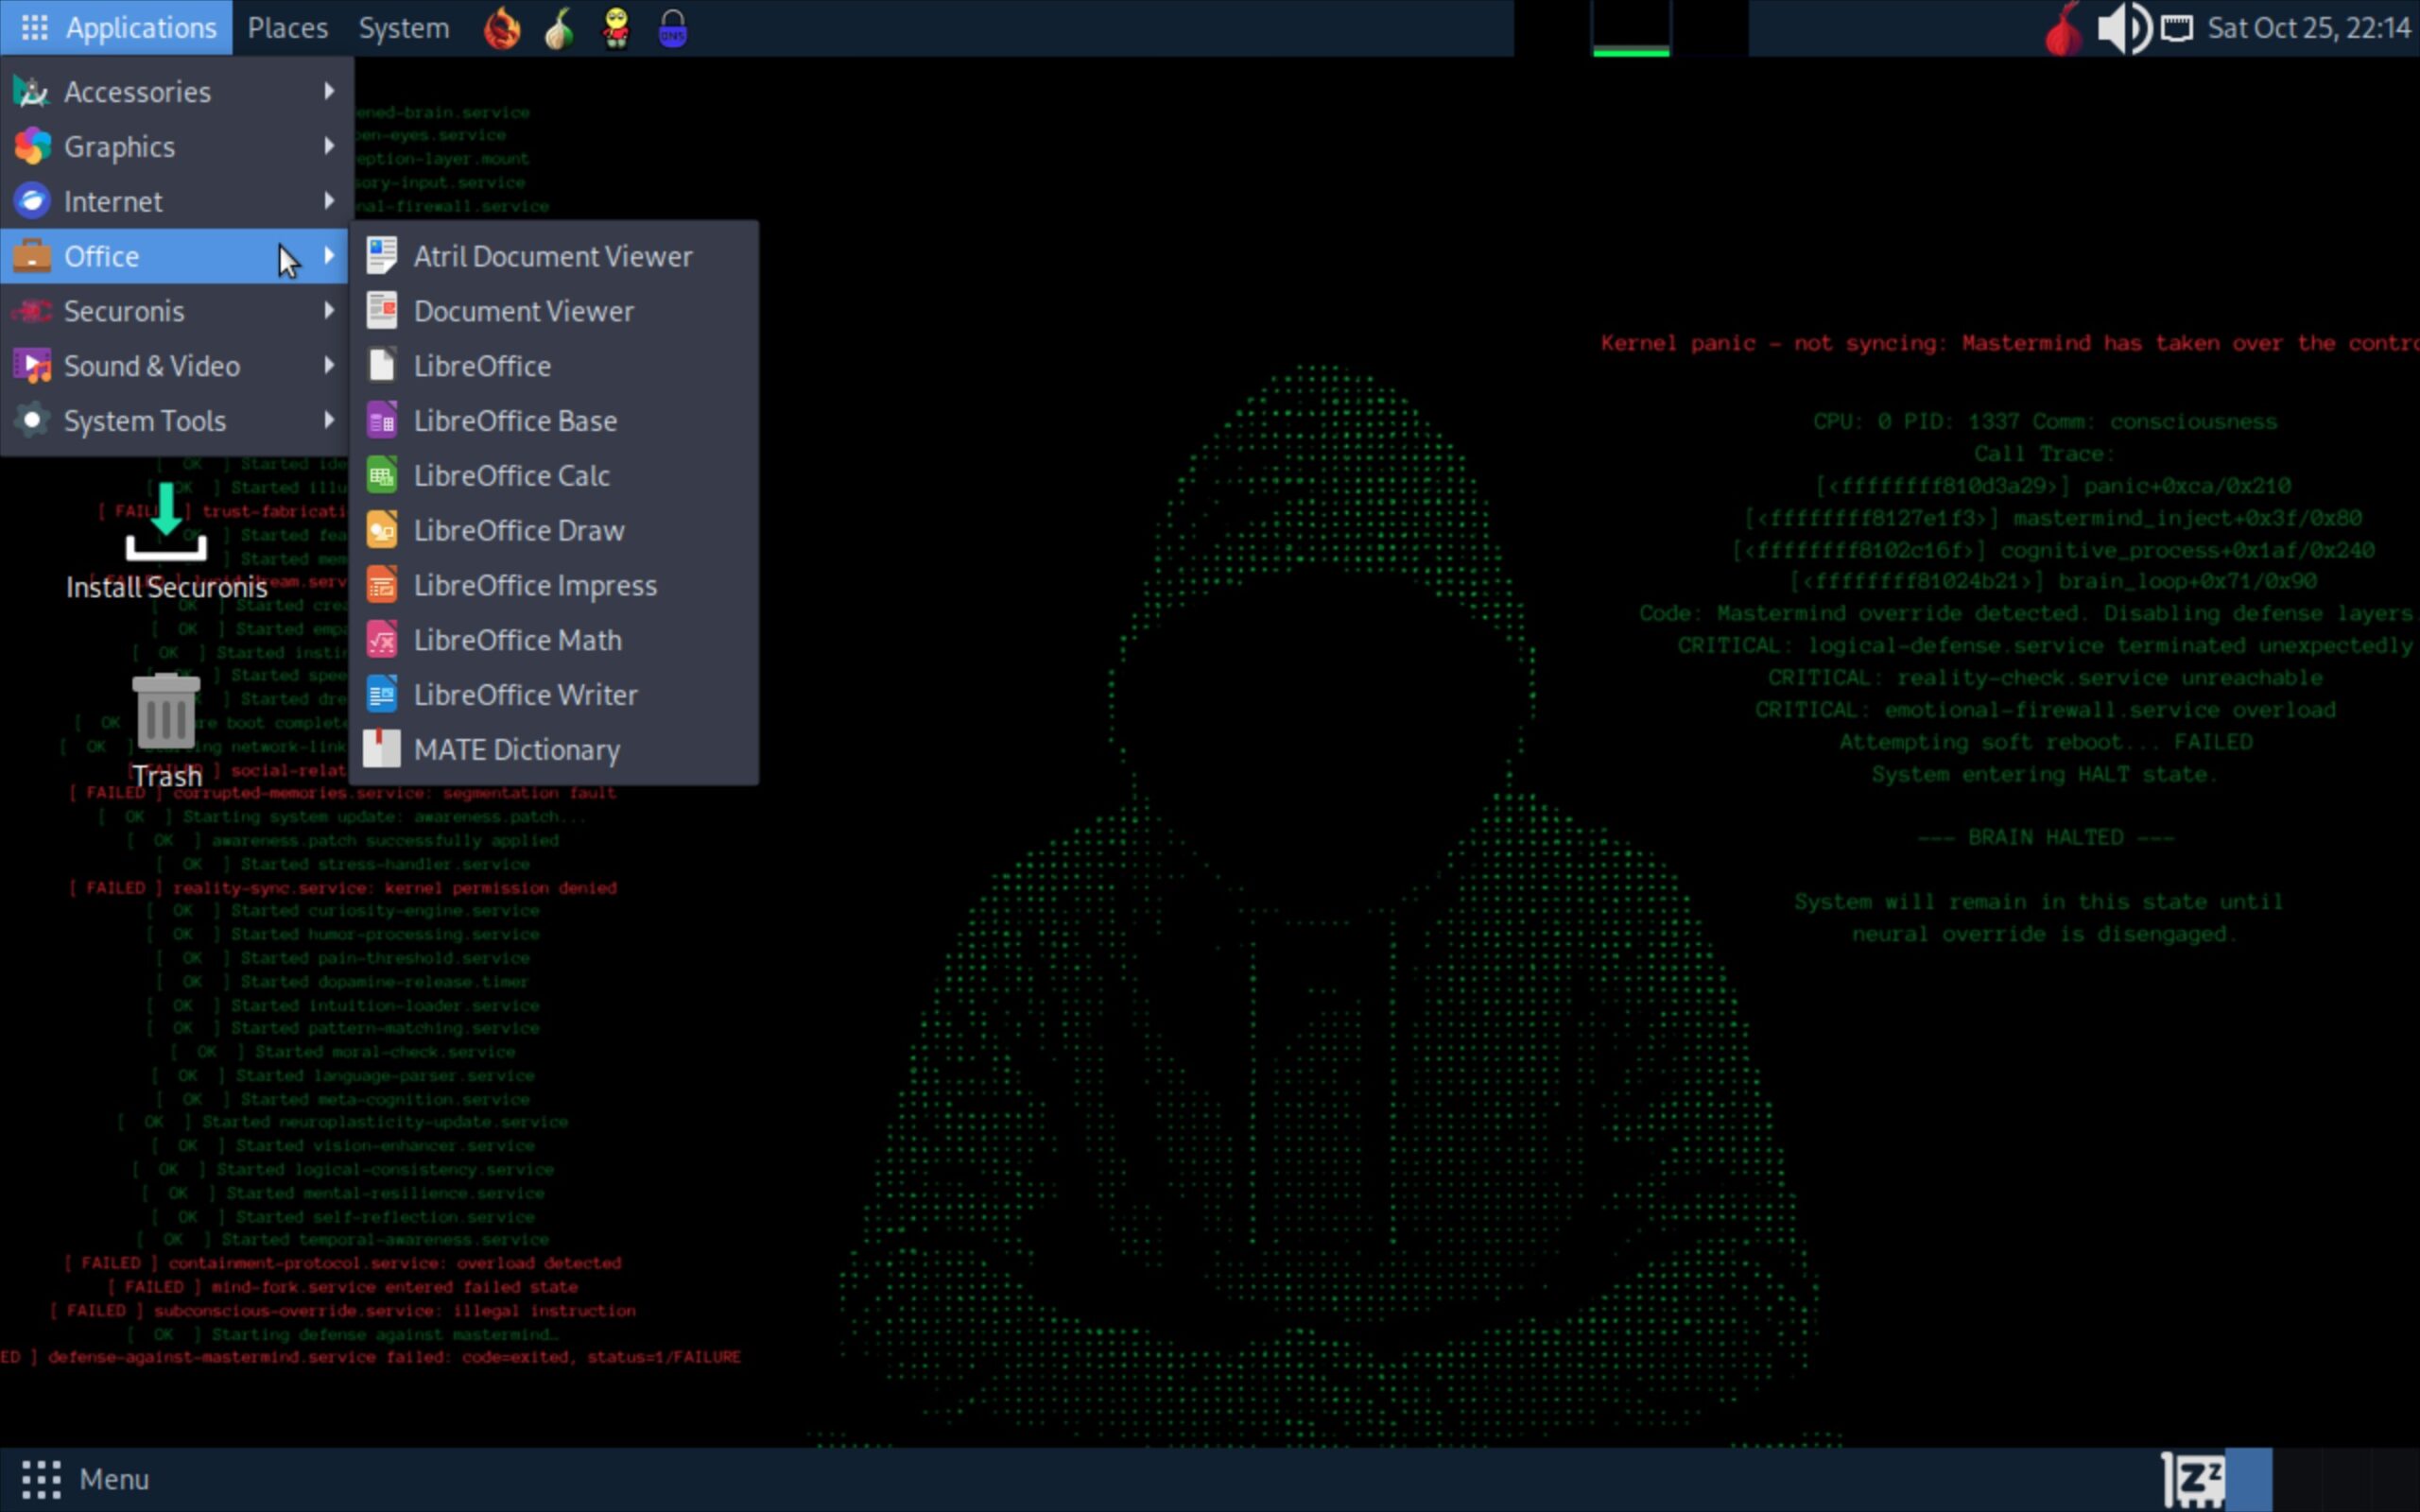Open Atril Document Viewer
Image resolution: width=2420 pixels, height=1512 pixels.
pyautogui.click(x=552, y=257)
